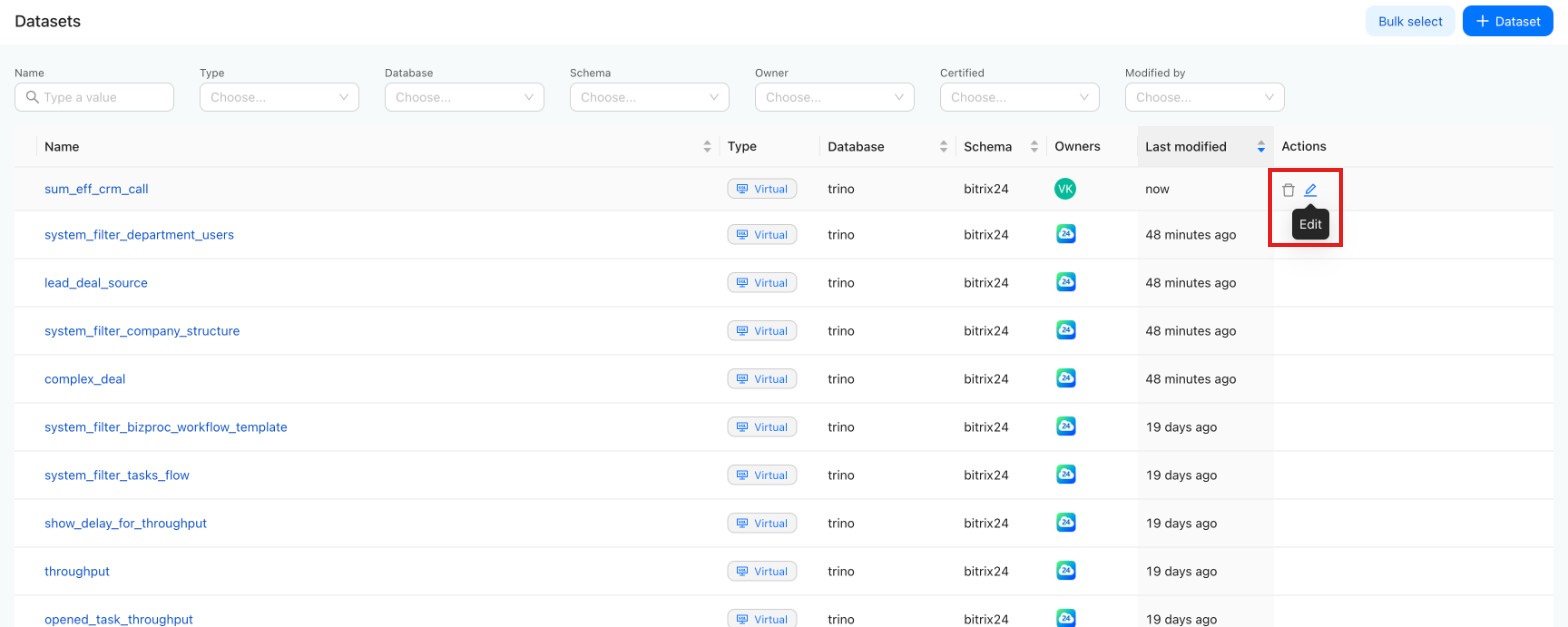Open system_filter_company_structure dataset

(x=142, y=331)
